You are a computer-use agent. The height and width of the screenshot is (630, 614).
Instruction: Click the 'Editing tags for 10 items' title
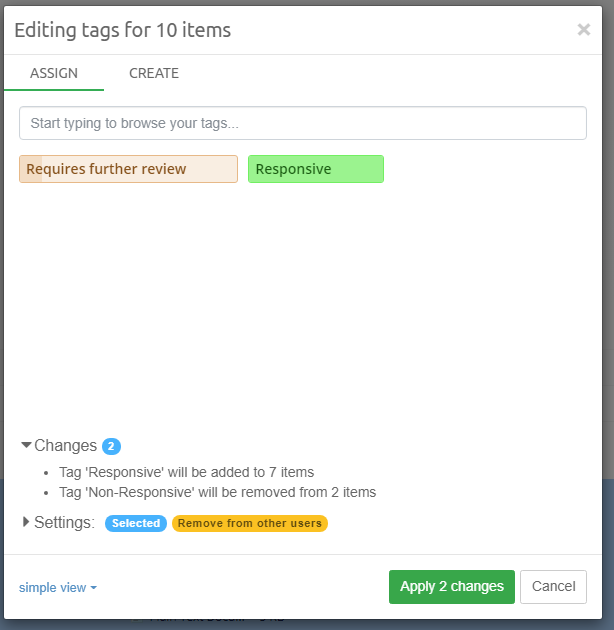point(122,30)
